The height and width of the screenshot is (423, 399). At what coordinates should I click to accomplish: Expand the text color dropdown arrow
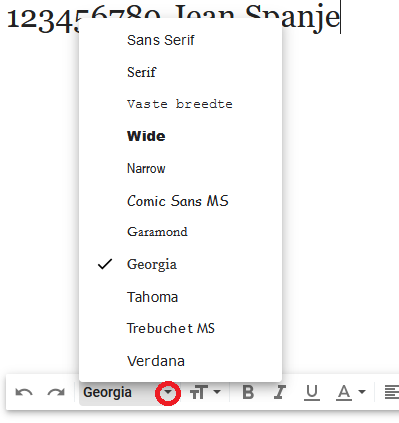pyautogui.click(x=362, y=392)
